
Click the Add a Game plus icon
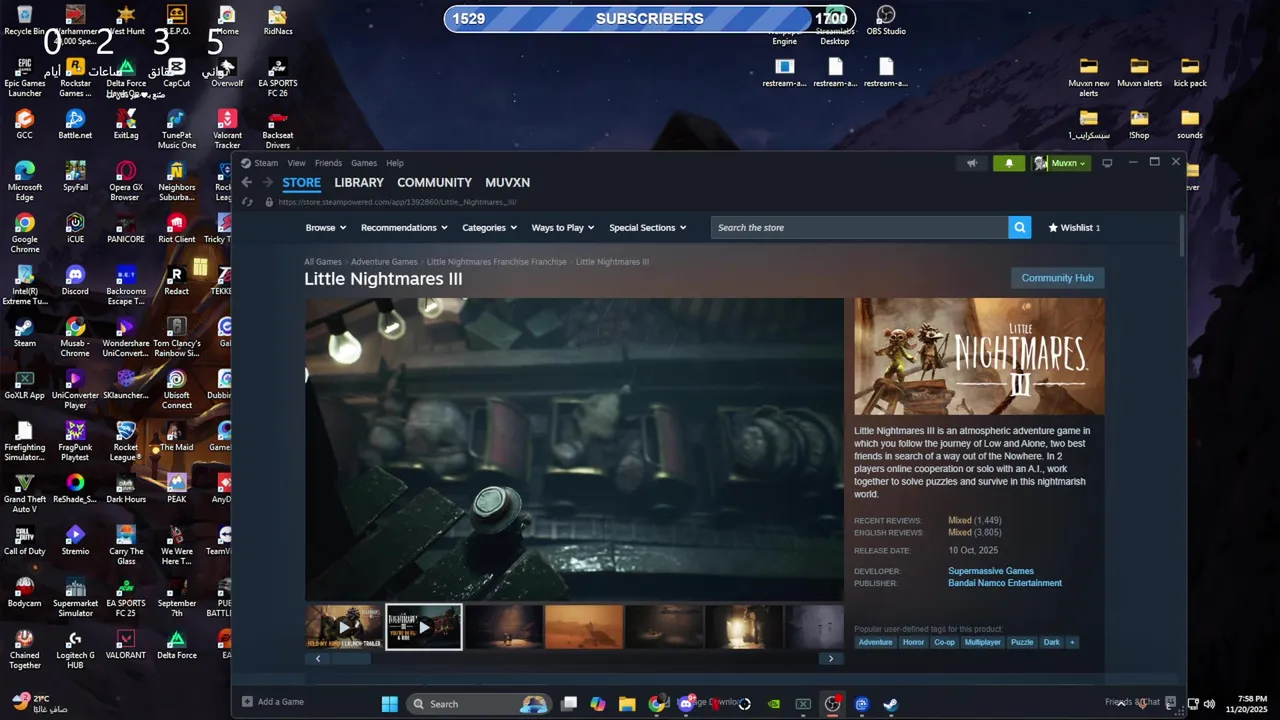pos(247,702)
